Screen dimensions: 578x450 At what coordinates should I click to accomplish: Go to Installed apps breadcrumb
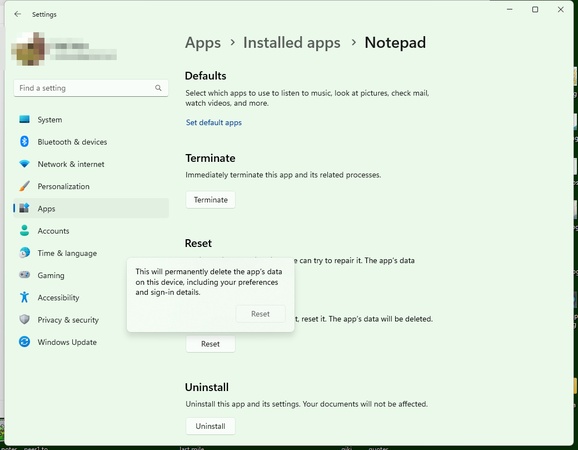tap(292, 43)
